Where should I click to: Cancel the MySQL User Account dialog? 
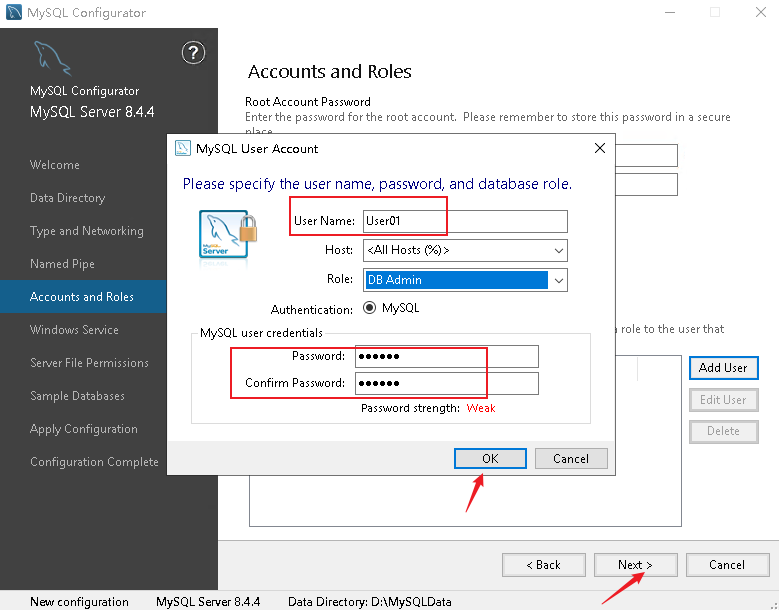571,458
